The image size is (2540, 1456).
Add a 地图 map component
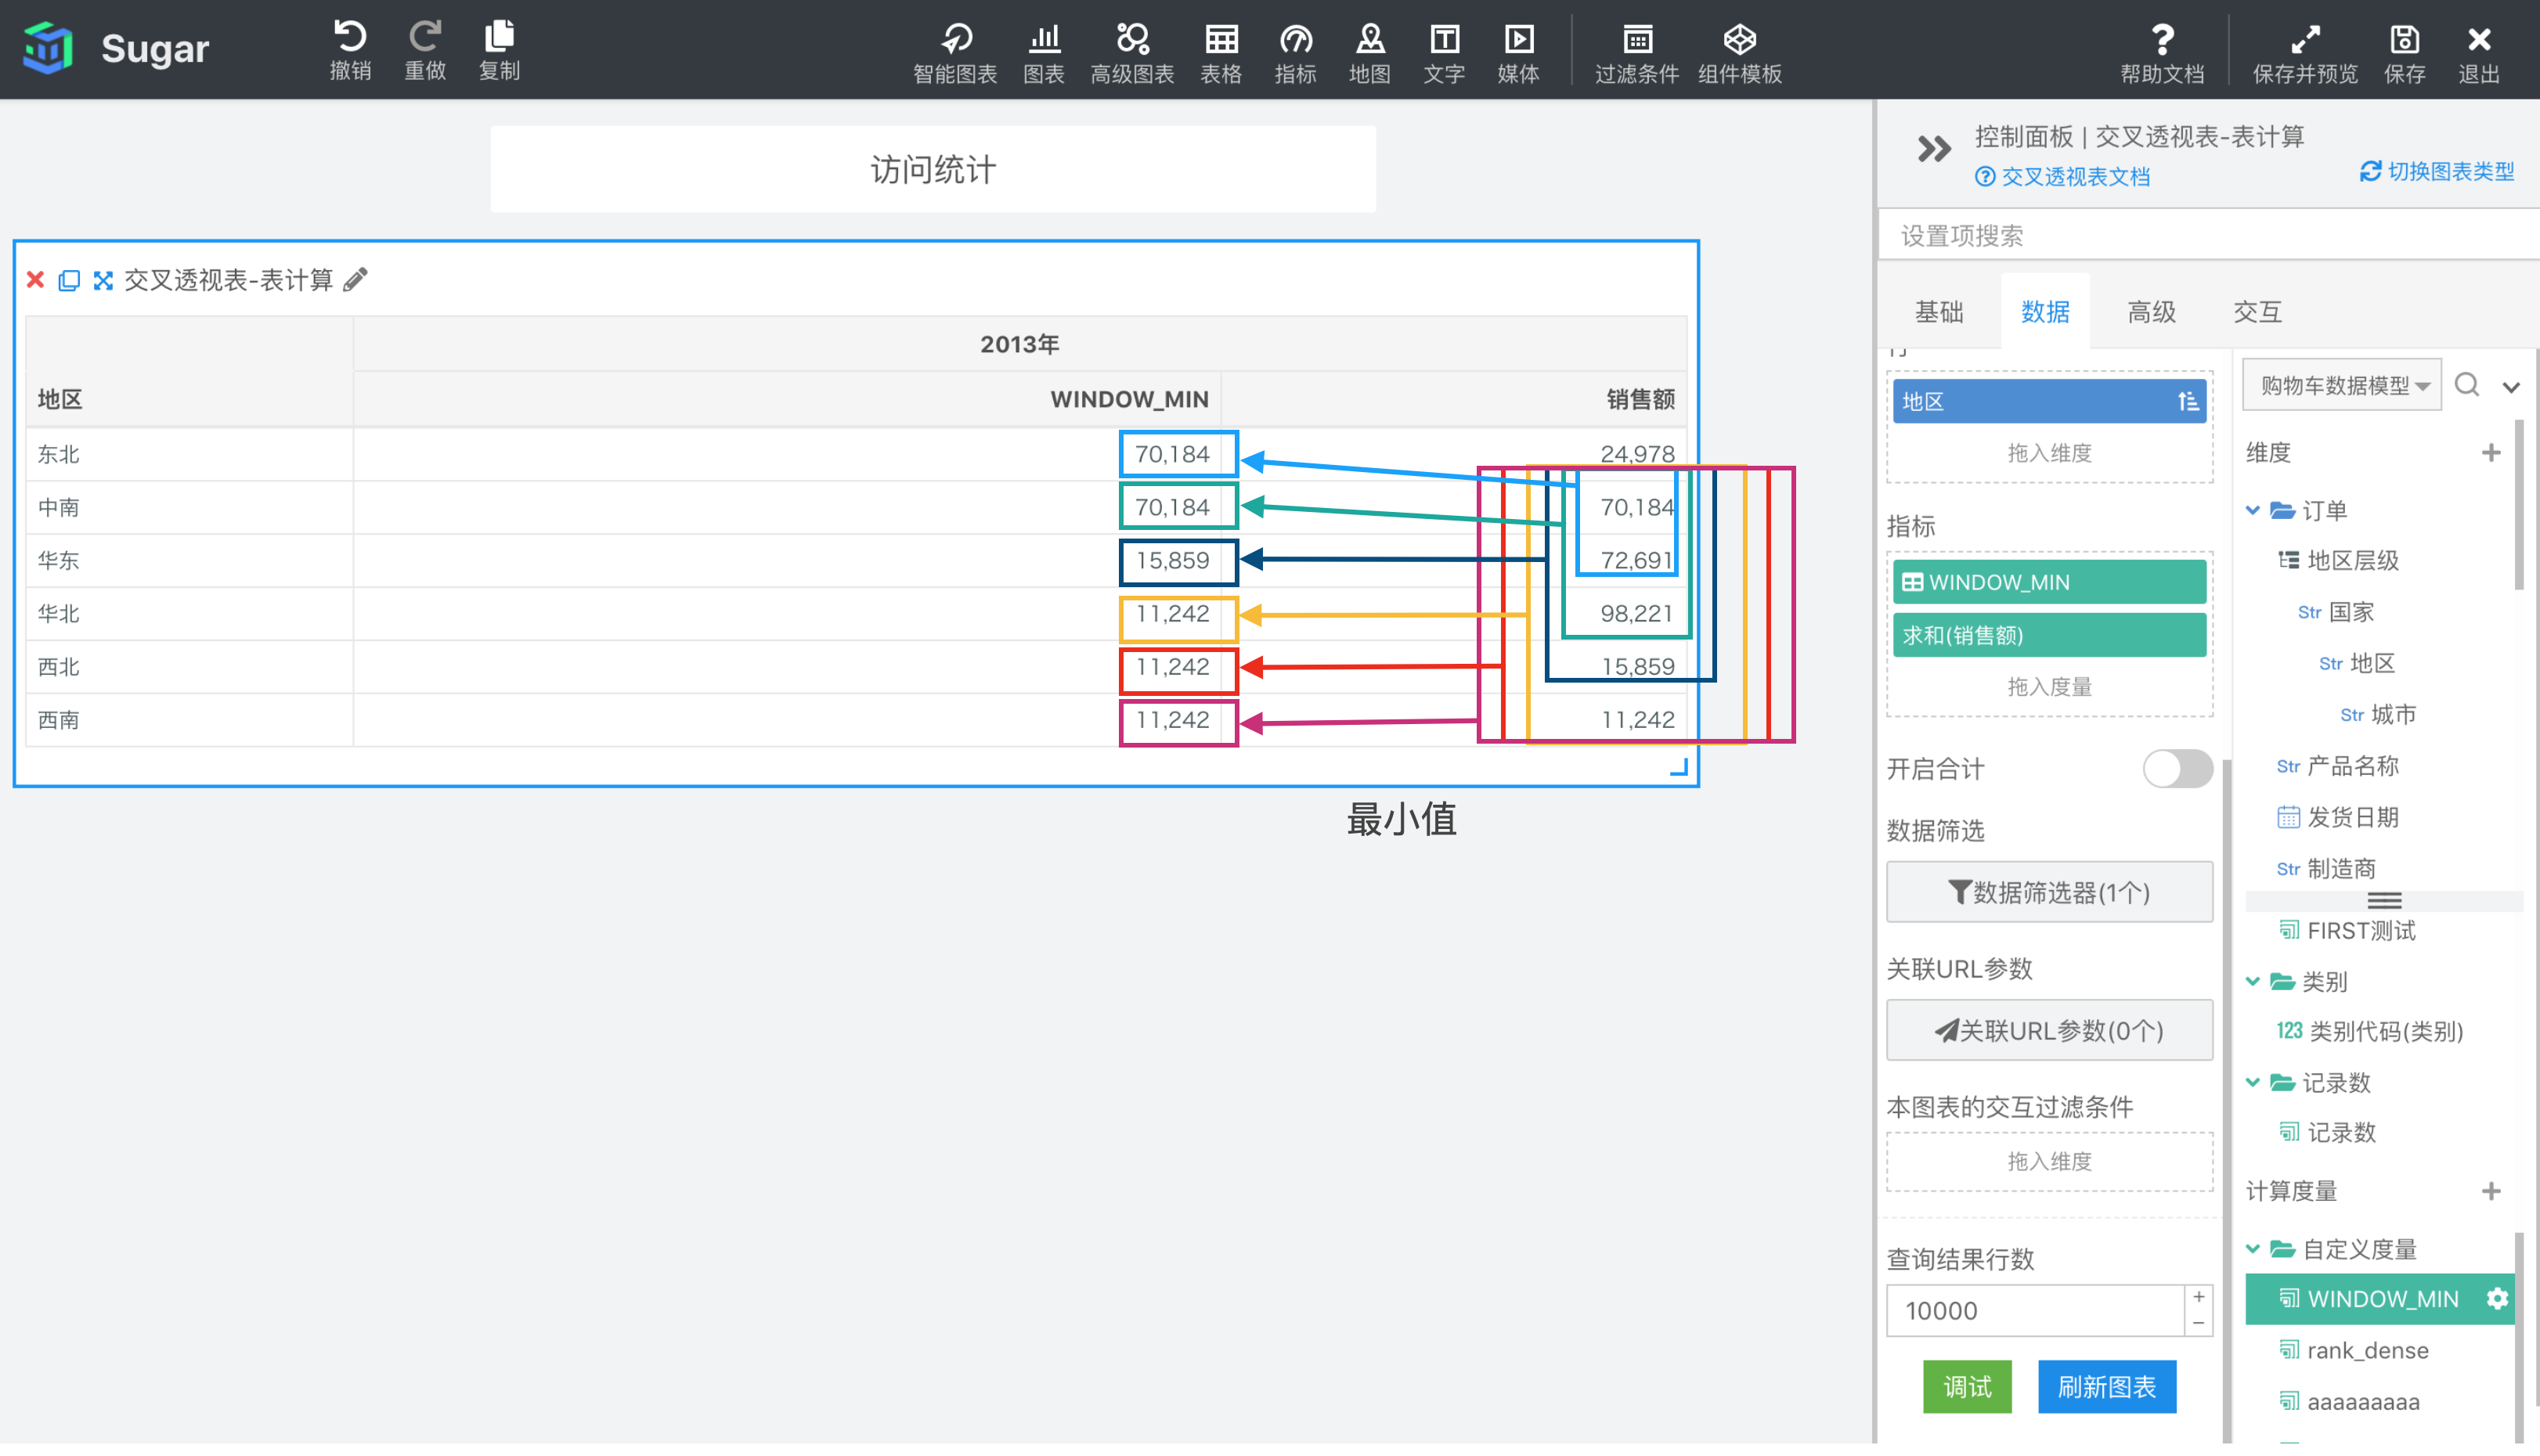(x=1370, y=53)
